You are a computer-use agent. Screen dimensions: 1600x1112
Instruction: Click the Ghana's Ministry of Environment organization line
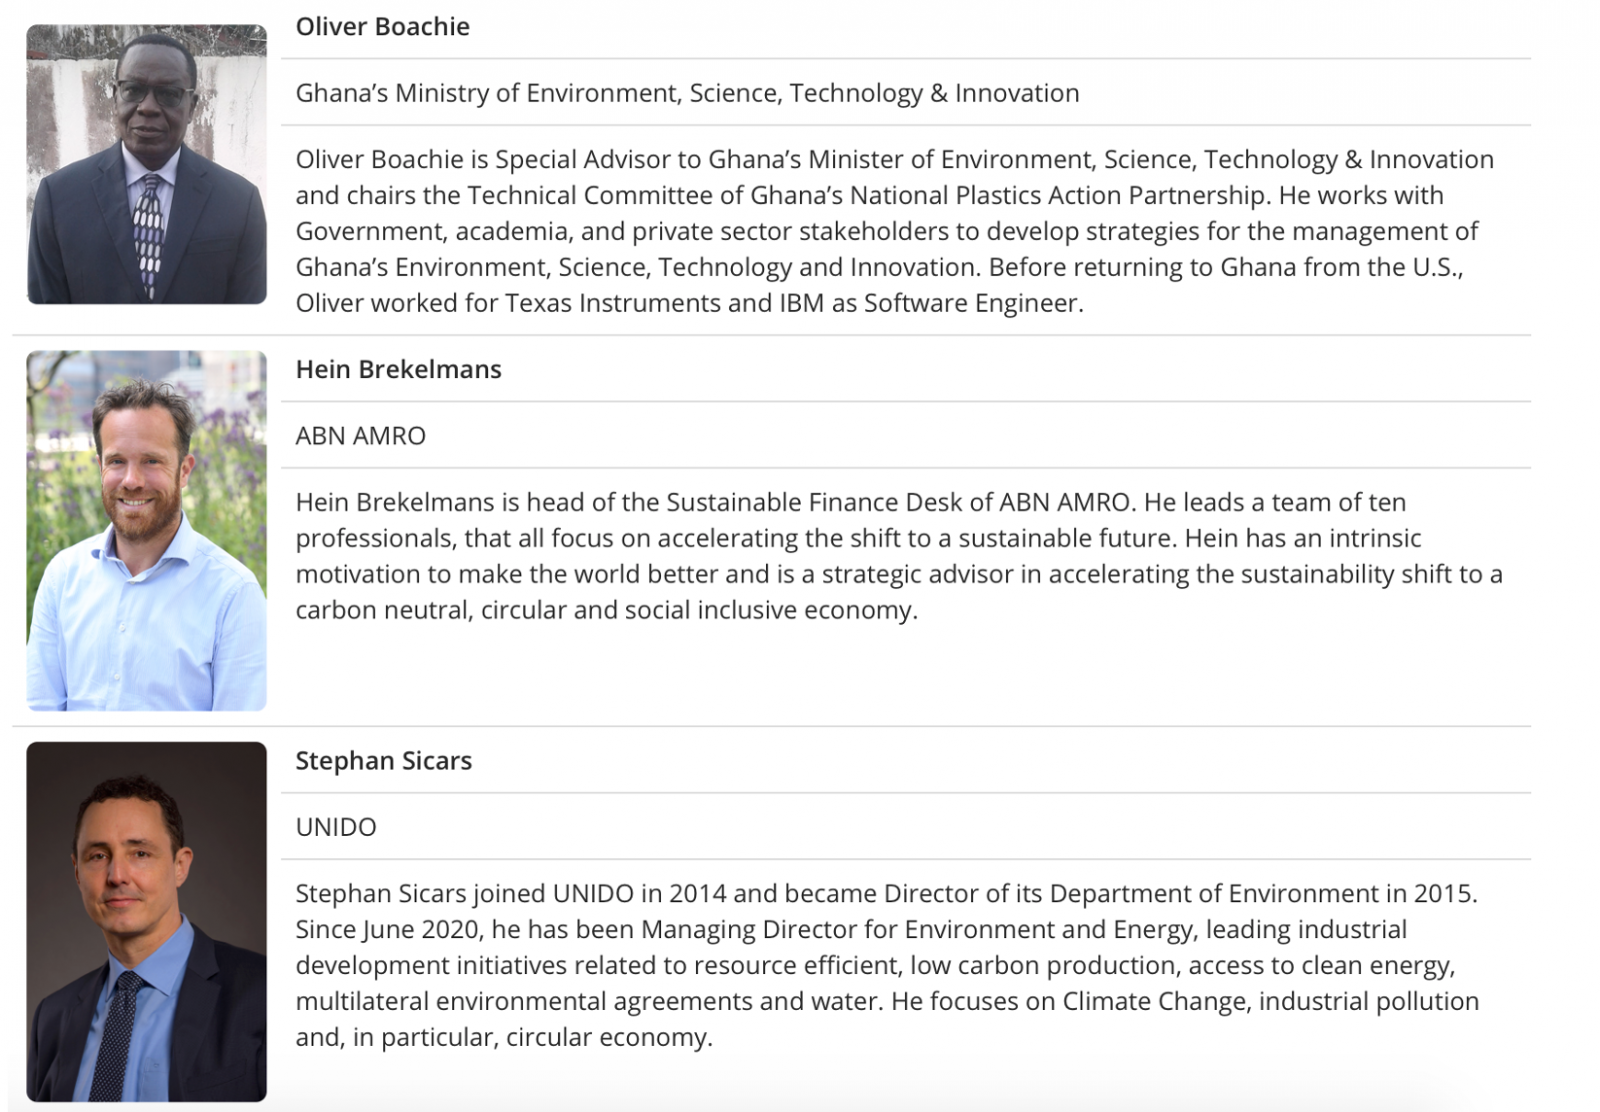tap(687, 93)
